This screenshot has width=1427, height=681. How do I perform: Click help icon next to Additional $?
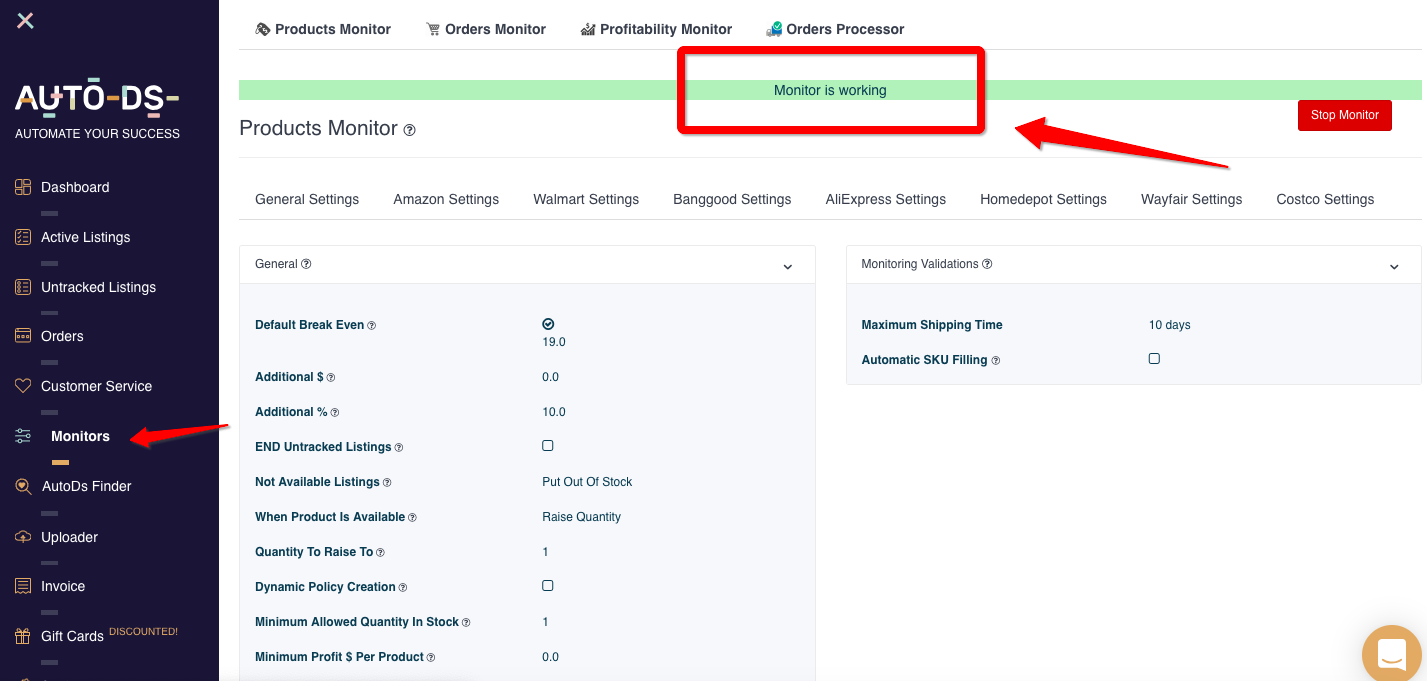pos(331,378)
